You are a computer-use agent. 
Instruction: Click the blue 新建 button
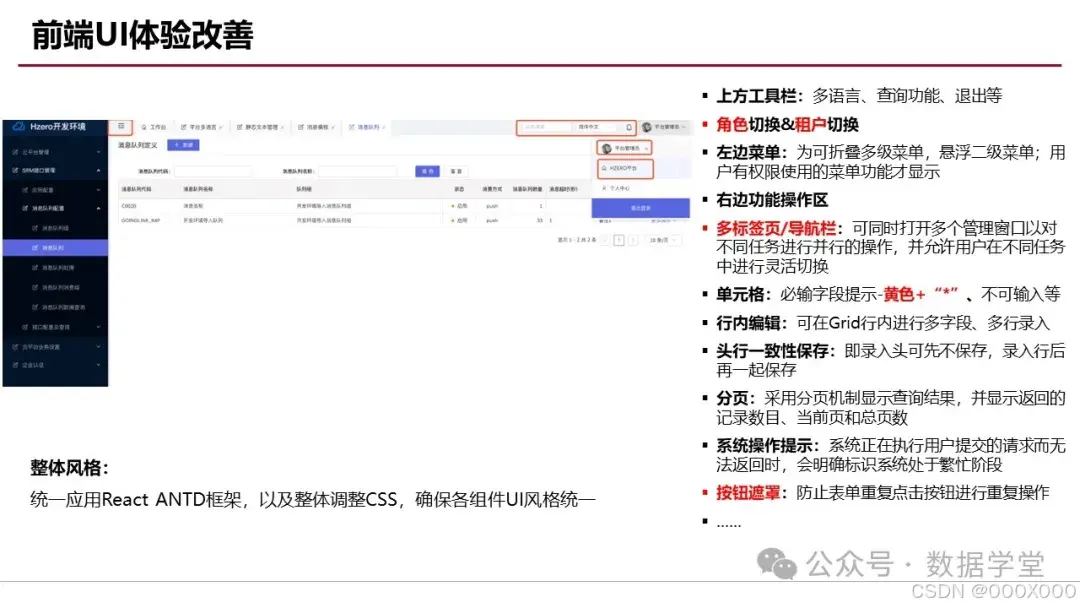(x=183, y=145)
